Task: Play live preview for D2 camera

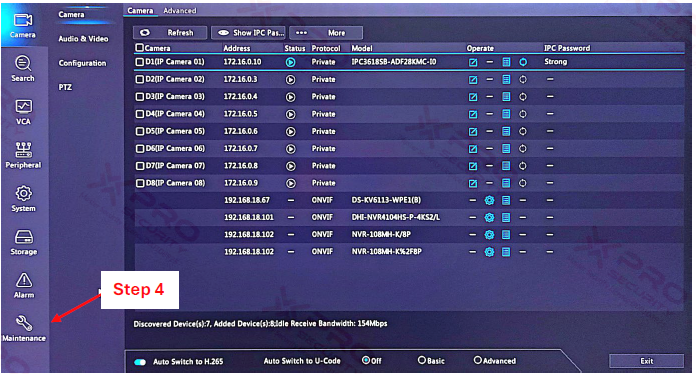Action: (290, 80)
